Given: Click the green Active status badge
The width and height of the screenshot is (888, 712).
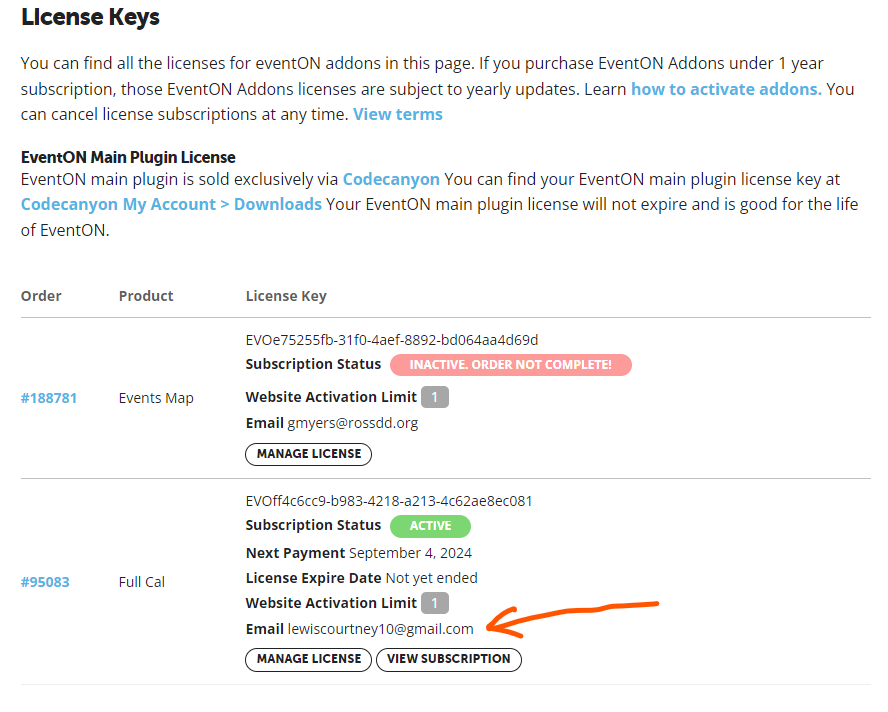Looking at the screenshot, I should coord(430,526).
